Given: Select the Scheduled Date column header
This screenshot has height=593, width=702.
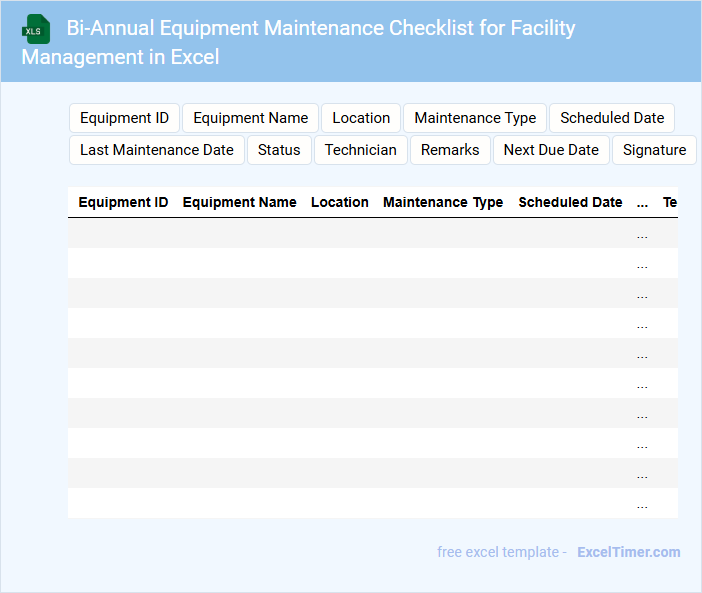Looking at the screenshot, I should pos(570,202).
